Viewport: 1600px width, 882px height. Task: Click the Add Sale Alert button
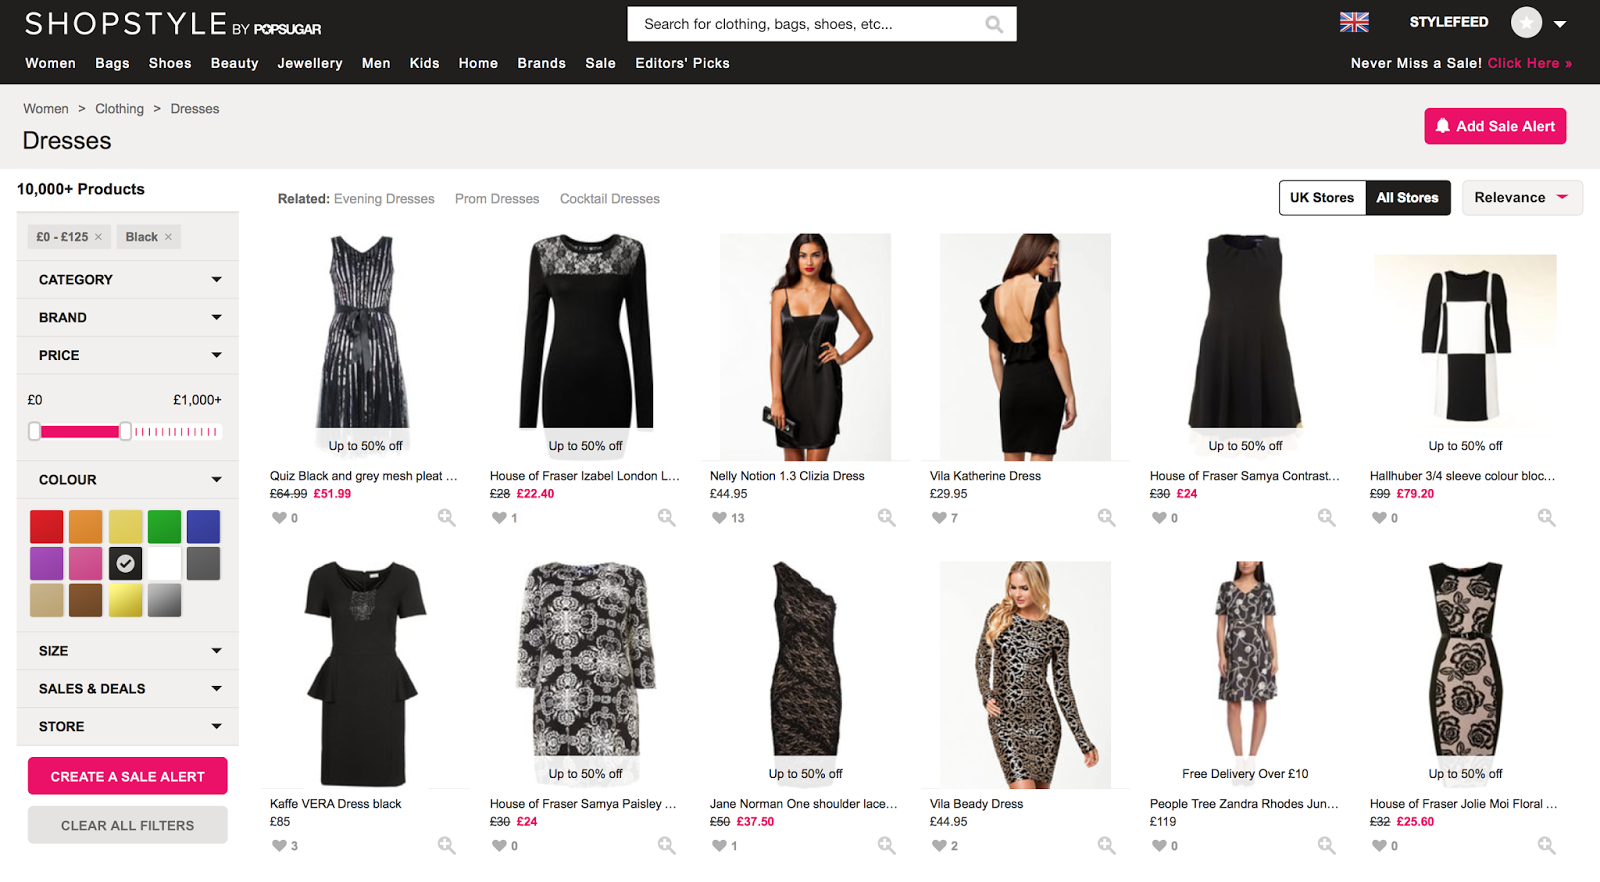click(1495, 126)
